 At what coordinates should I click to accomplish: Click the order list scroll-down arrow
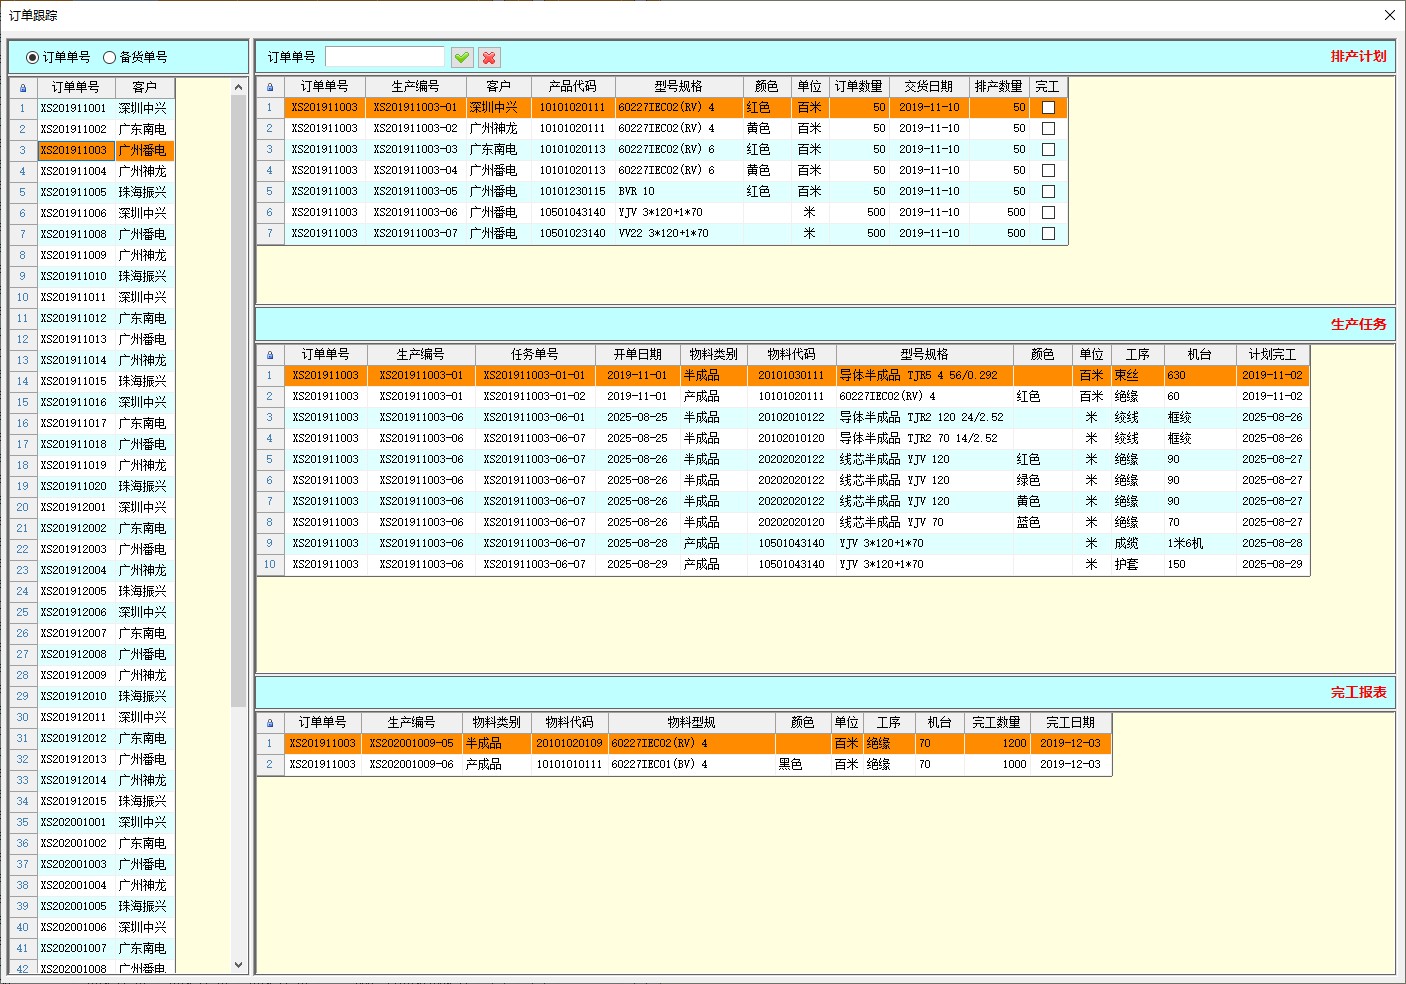tap(238, 965)
